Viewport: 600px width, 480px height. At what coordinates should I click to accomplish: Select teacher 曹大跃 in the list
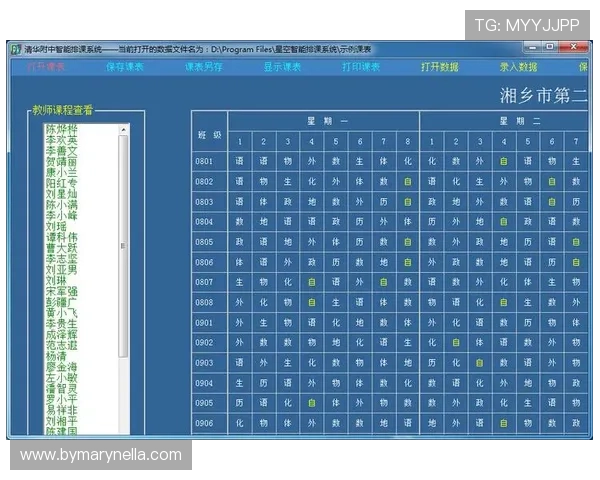coord(62,248)
